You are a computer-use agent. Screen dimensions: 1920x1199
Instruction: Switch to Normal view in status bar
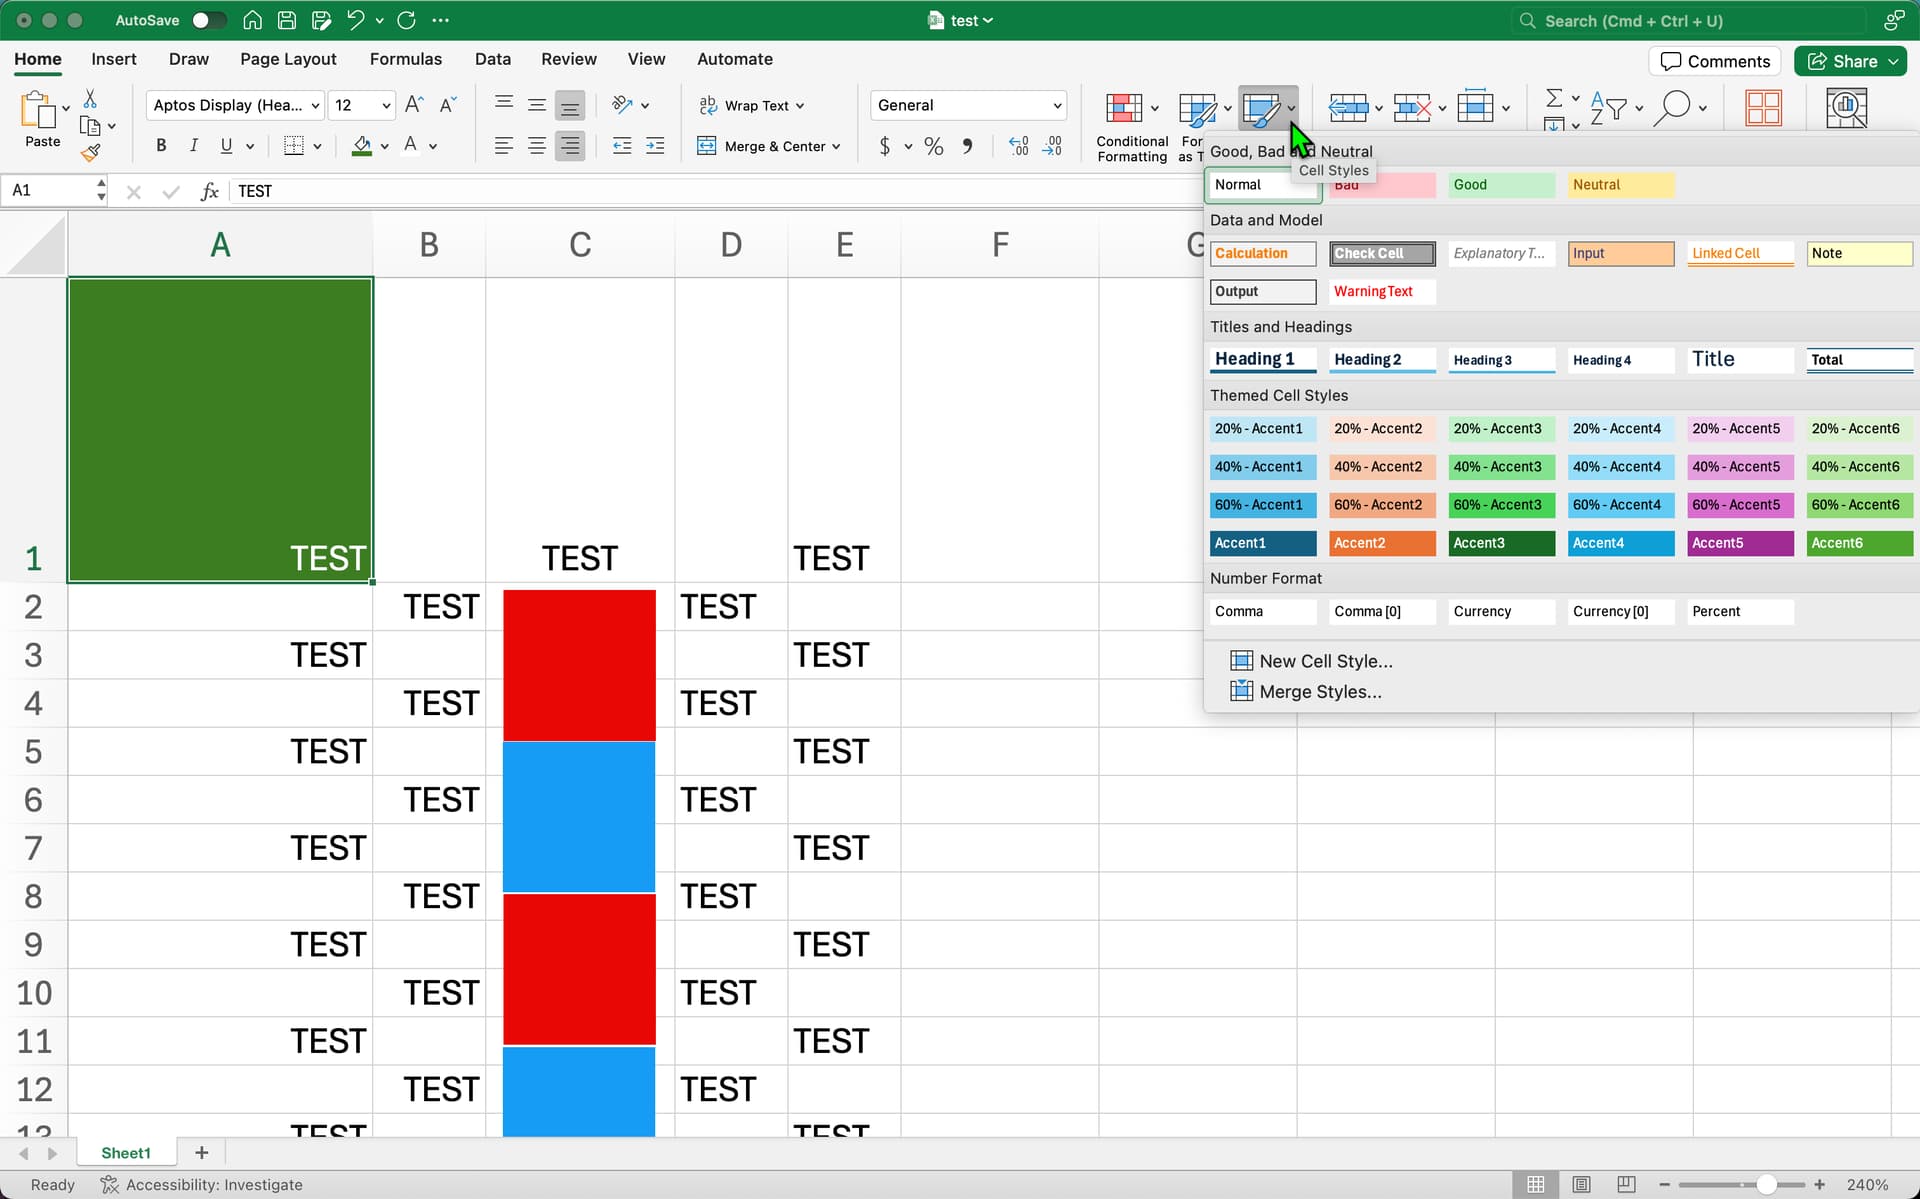tap(1536, 1184)
